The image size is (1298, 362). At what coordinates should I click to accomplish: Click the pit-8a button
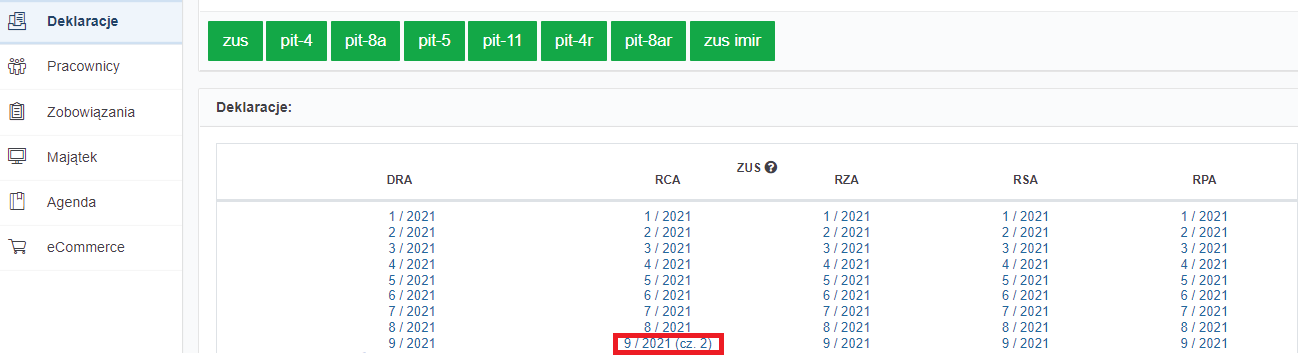366,41
